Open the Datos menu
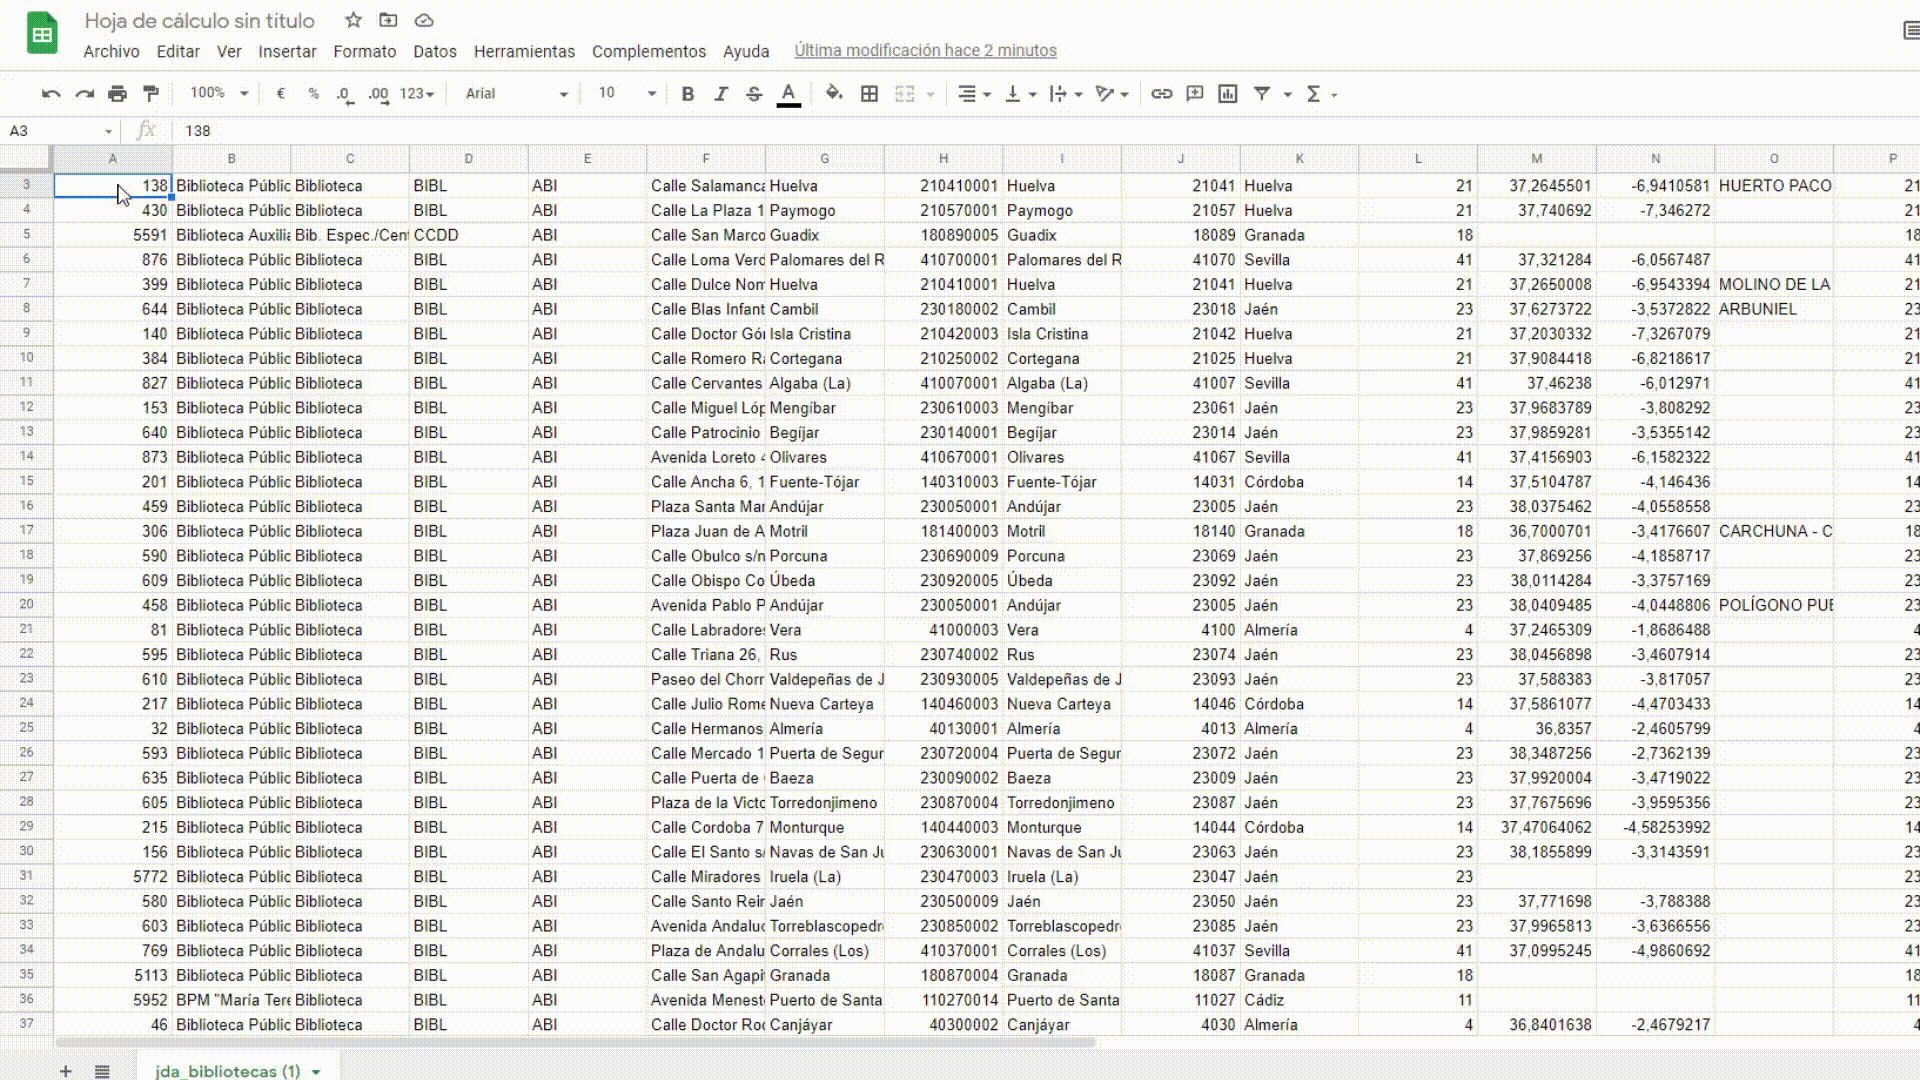Viewport: 1920px width, 1080px height. click(x=435, y=51)
